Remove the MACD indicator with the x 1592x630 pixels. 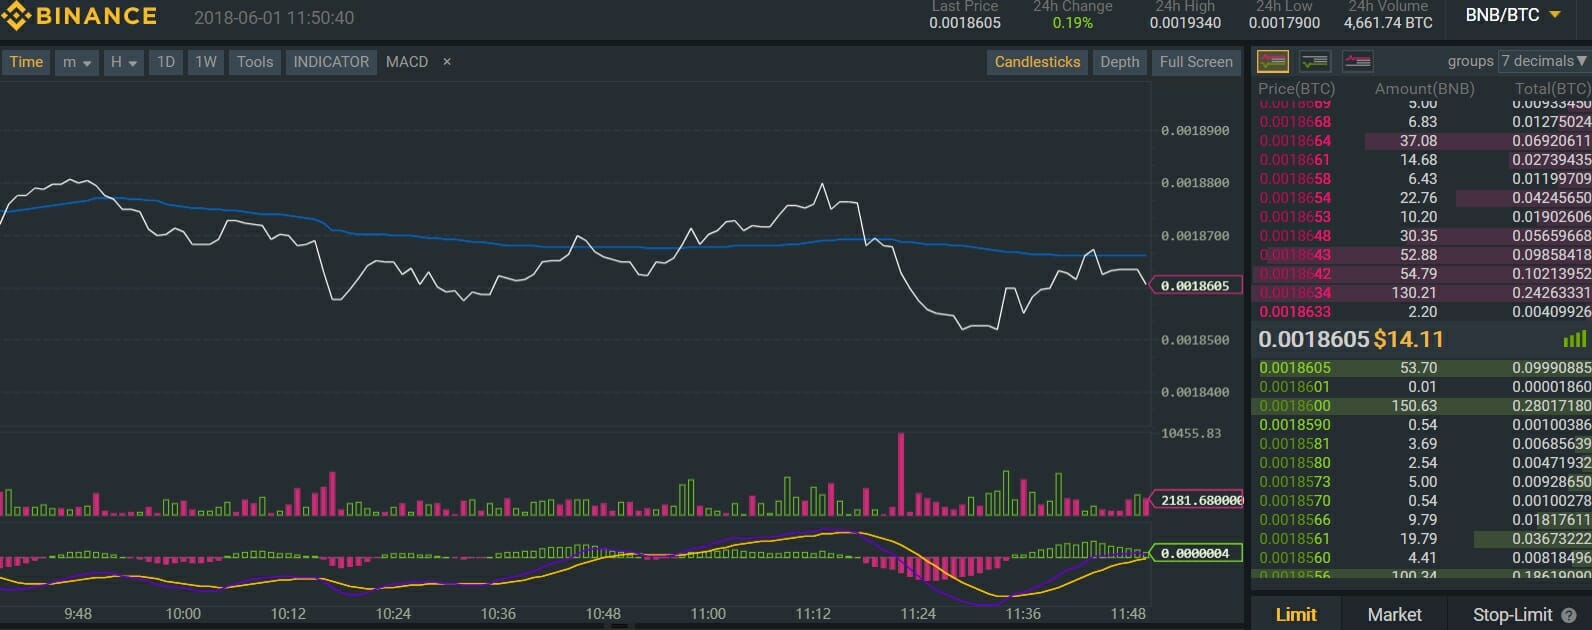(x=447, y=62)
